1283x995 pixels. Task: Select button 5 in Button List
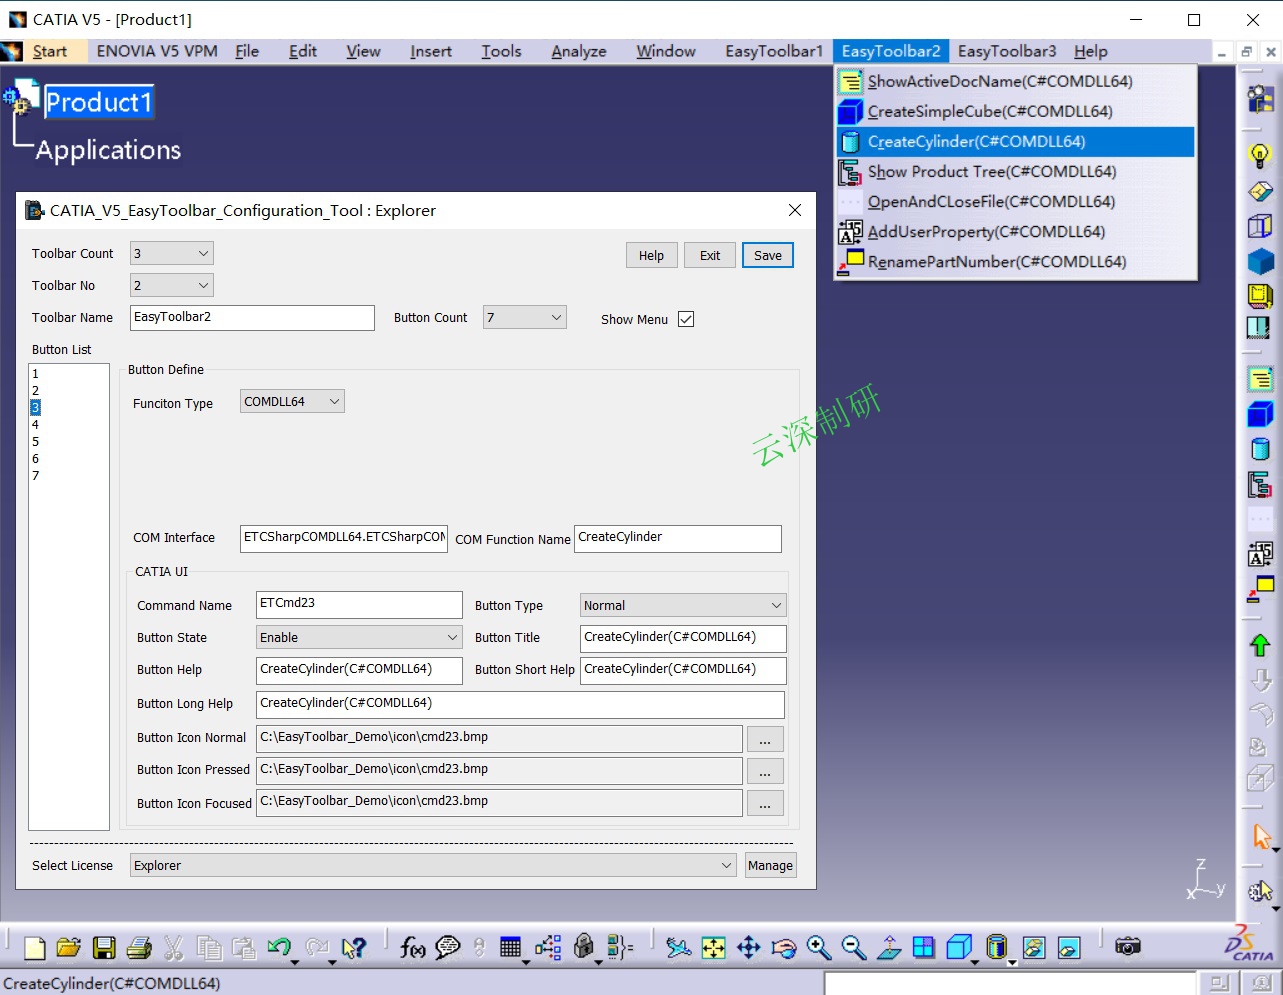point(35,441)
